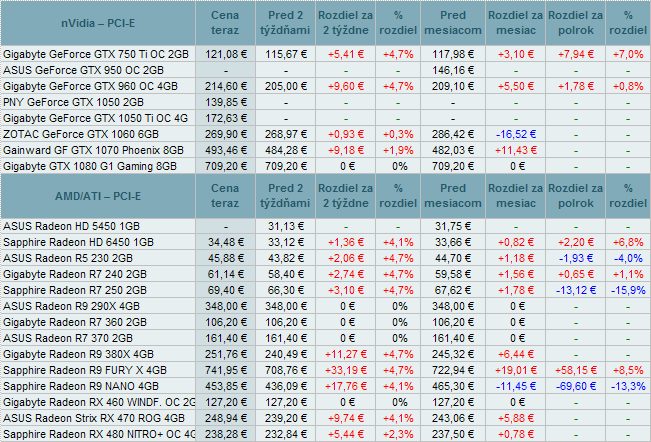651x442 pixels.
Task: Click the '+8,5%' cell in FURY X row
Action: point(628,370)
